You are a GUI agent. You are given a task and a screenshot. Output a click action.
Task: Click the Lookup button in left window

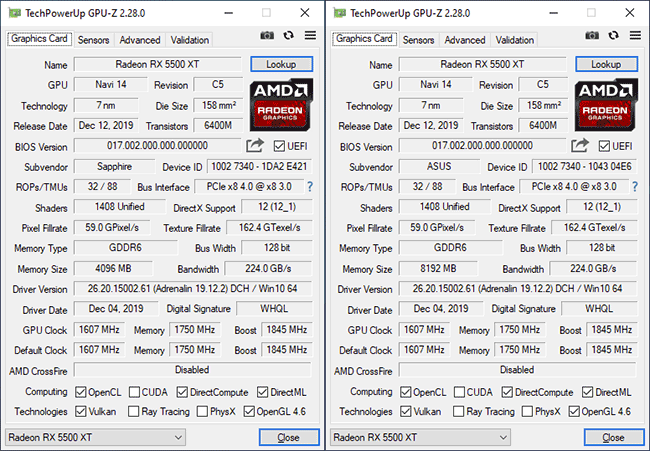281,64
